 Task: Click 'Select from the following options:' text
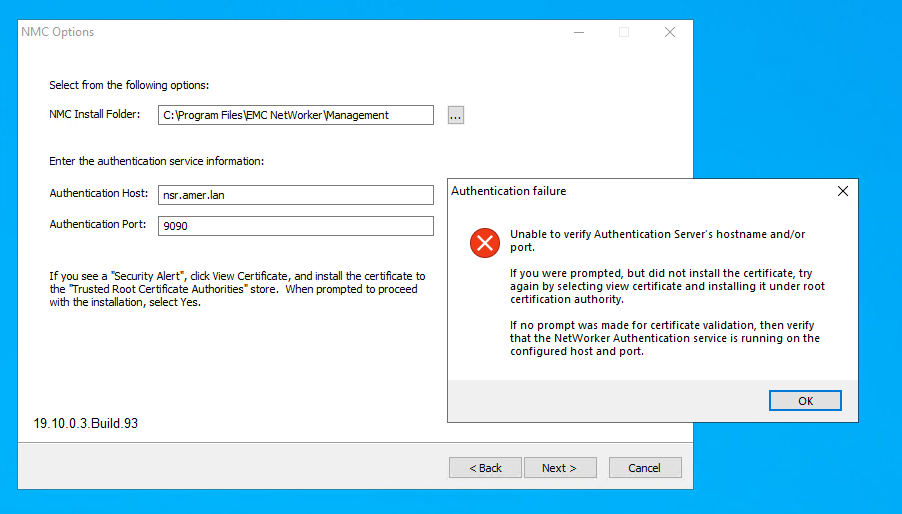pos(129,85)
